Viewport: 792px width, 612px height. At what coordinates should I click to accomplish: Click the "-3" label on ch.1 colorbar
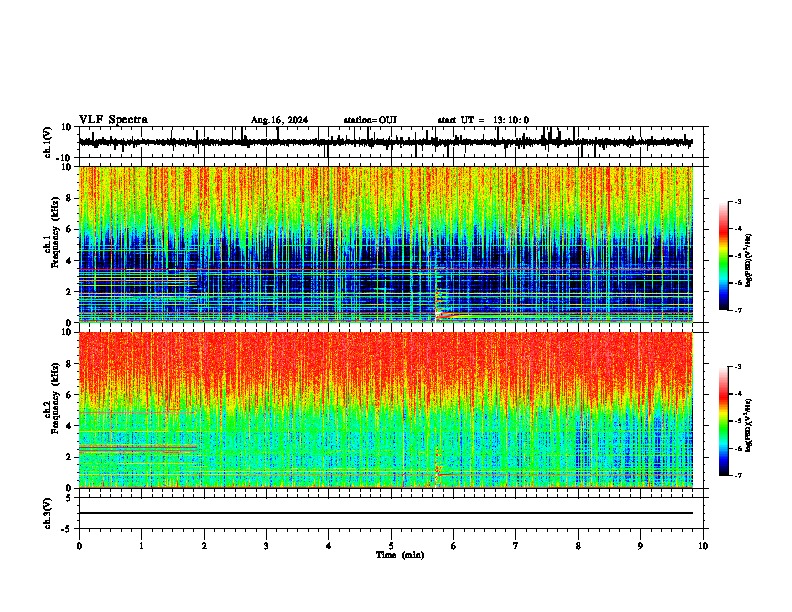pyautogui.click(x=737, y=201)
